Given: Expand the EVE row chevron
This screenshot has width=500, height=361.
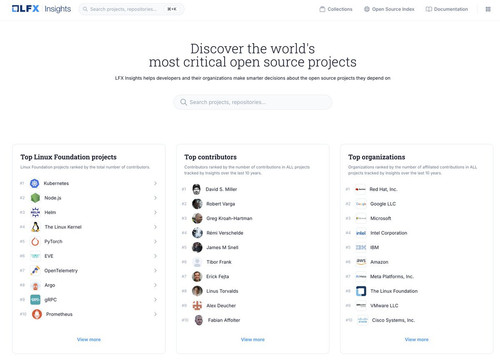Looking at the screenshot, I should pos(155,256).
